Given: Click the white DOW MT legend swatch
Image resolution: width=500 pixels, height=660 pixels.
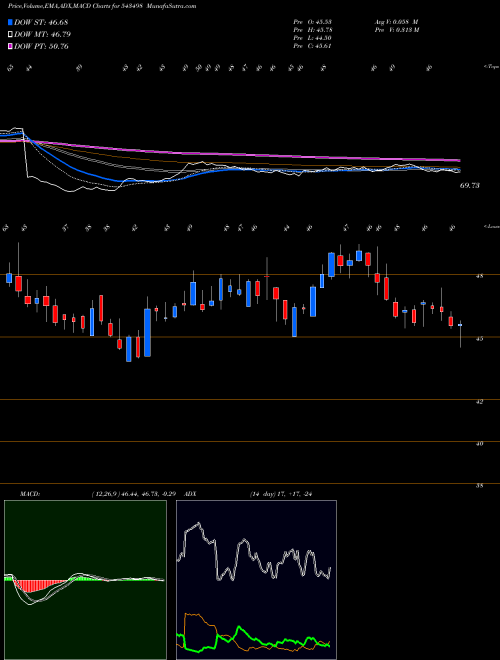Looking at the screenshot, I should point(11,35).
